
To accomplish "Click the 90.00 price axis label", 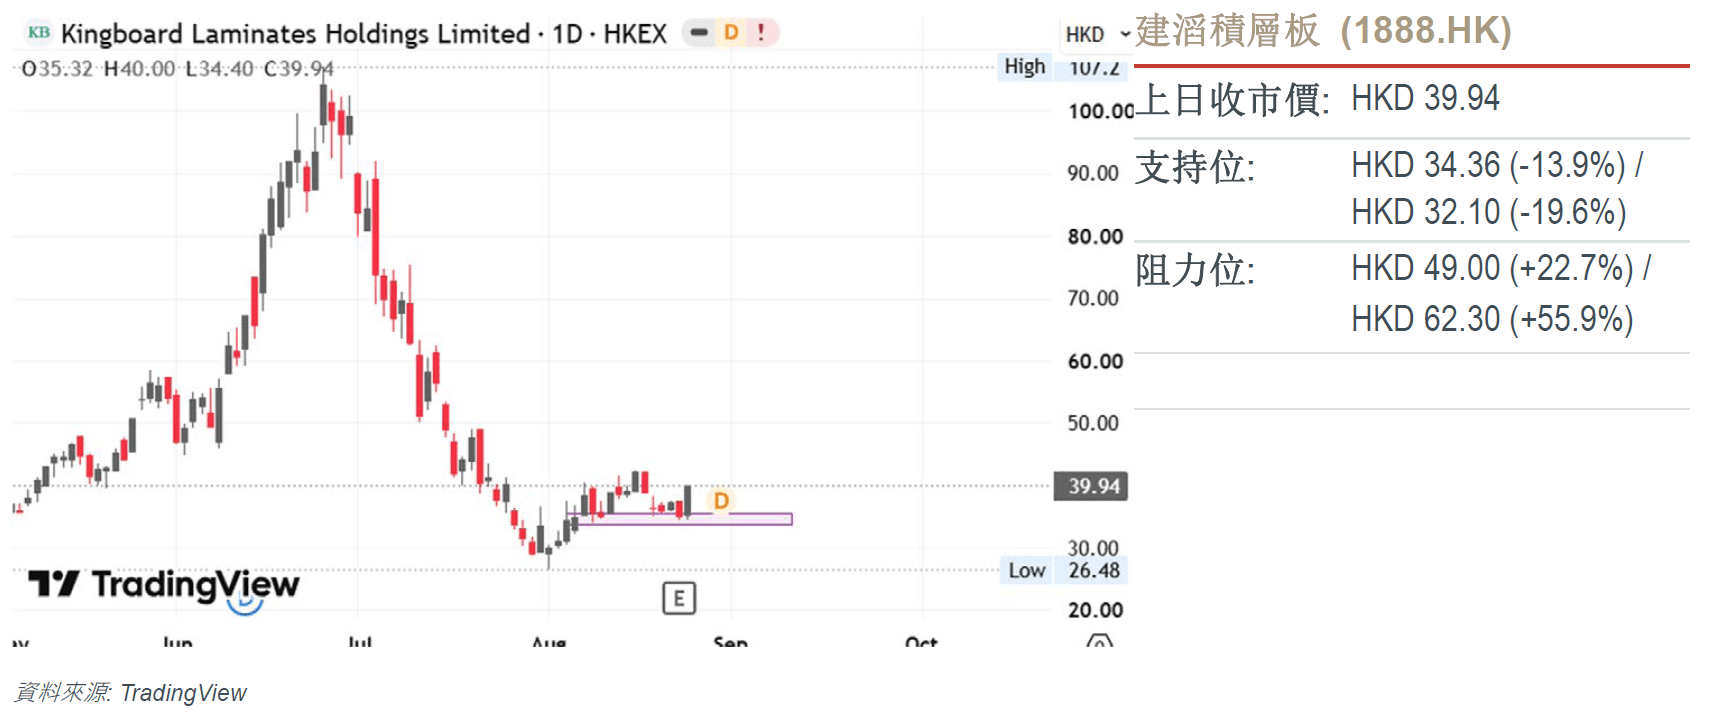I will (1093, 173).
